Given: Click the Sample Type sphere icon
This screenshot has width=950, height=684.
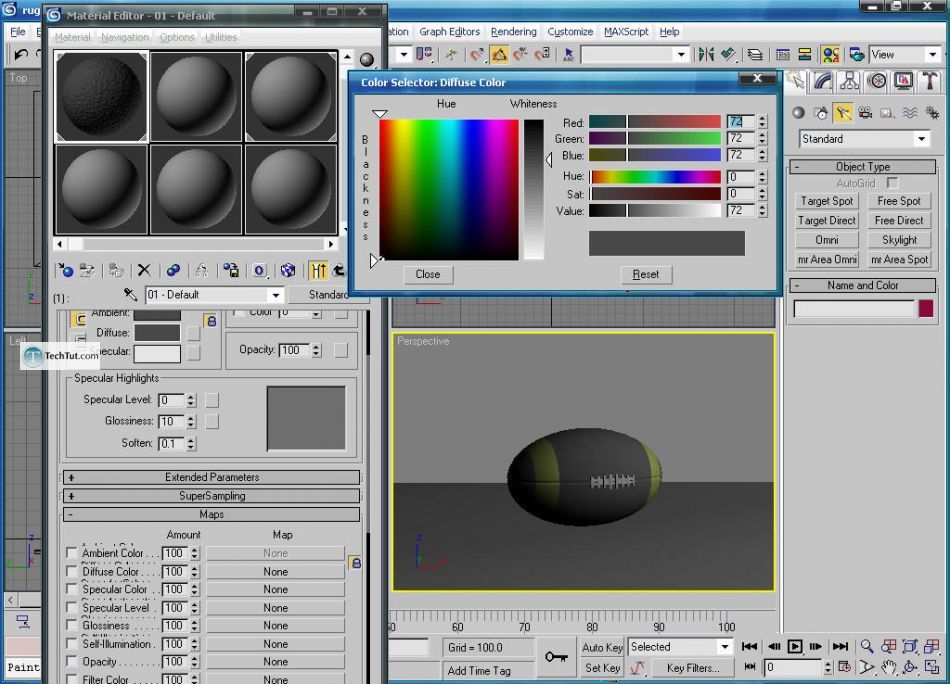Looking at the screenshot, I should click(x=367, y=59).
